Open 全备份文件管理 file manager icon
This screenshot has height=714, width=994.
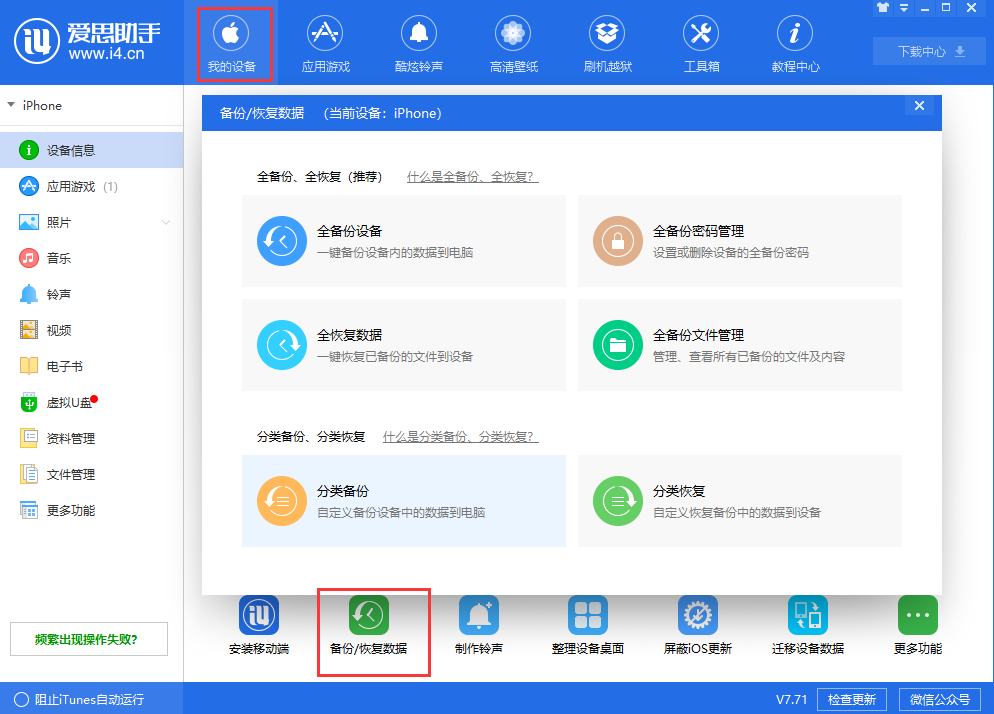pyautogui.click(x=617, y=347)
